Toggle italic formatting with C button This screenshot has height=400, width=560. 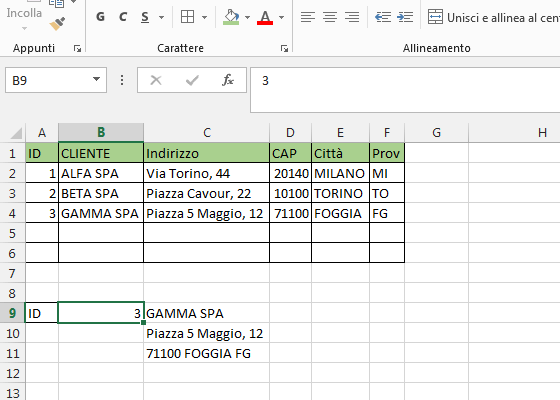pos(123,17)
